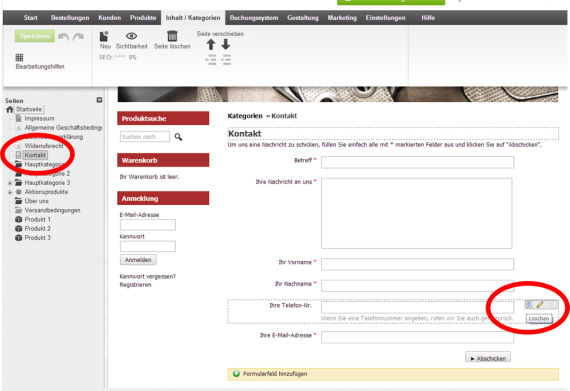This screenshot has width=570, height=391.
Task: Click the Seite löschen trash icon
Action: click(x=172, y=36)
